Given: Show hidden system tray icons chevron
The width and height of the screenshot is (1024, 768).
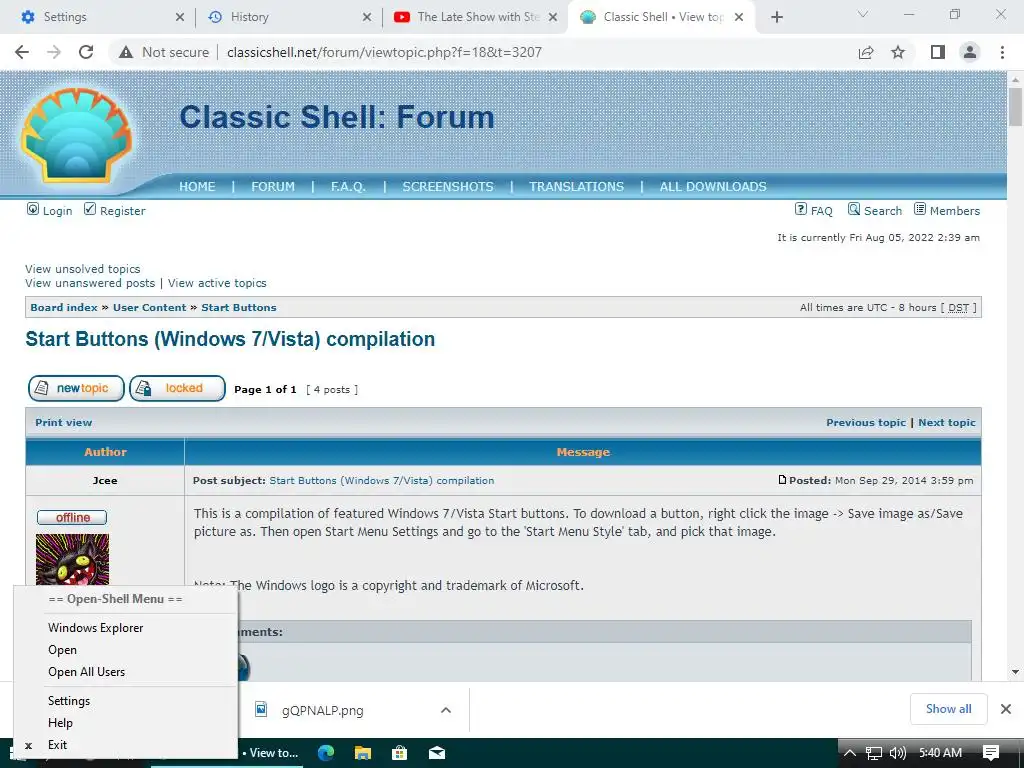Looking at the screenshot, I should click(x=850, y=753).
